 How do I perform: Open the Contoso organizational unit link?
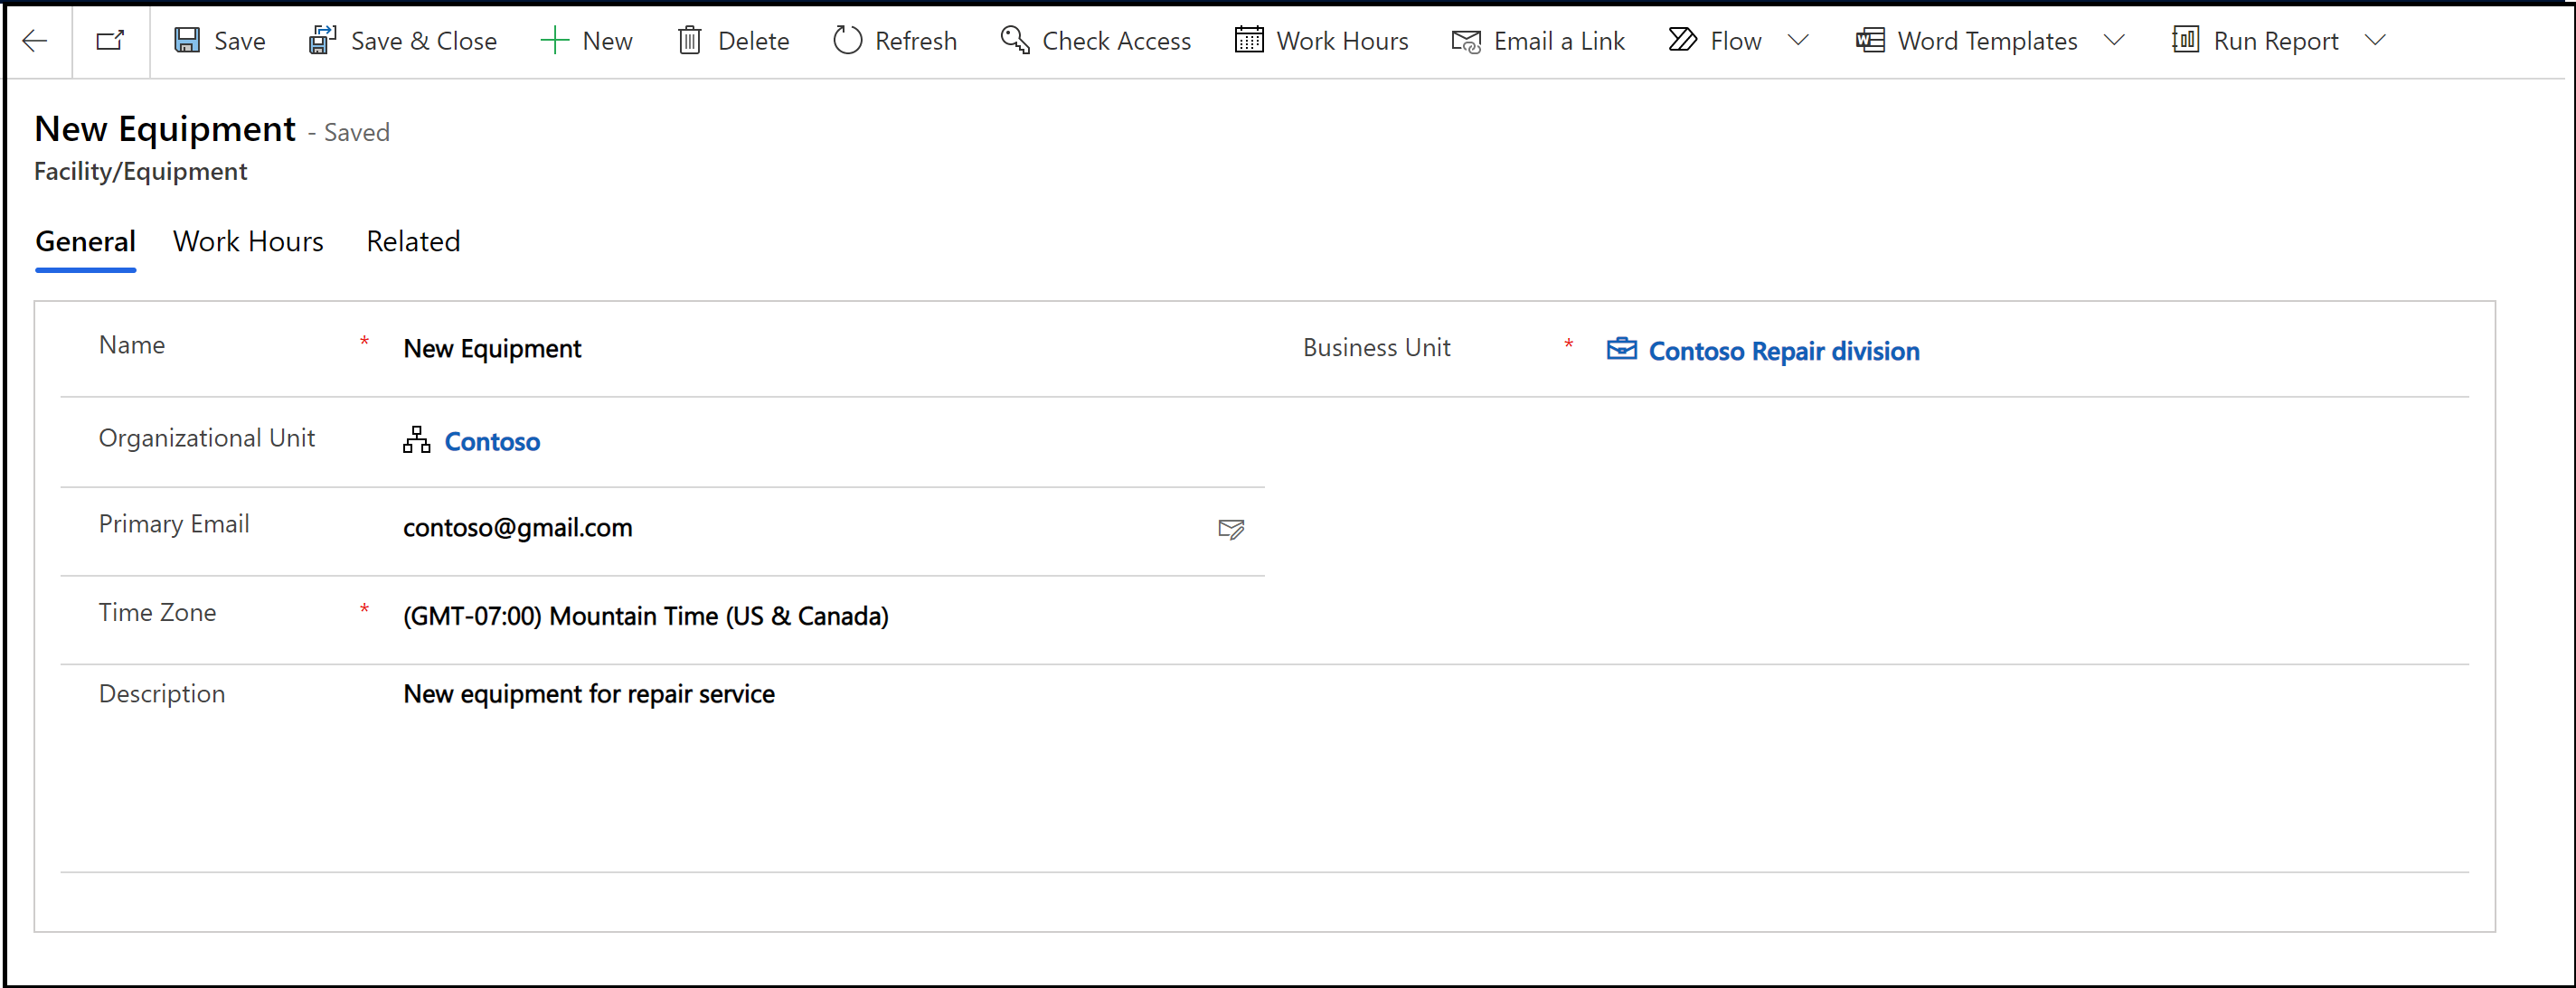pyautogui.click(x=493, y=441)
